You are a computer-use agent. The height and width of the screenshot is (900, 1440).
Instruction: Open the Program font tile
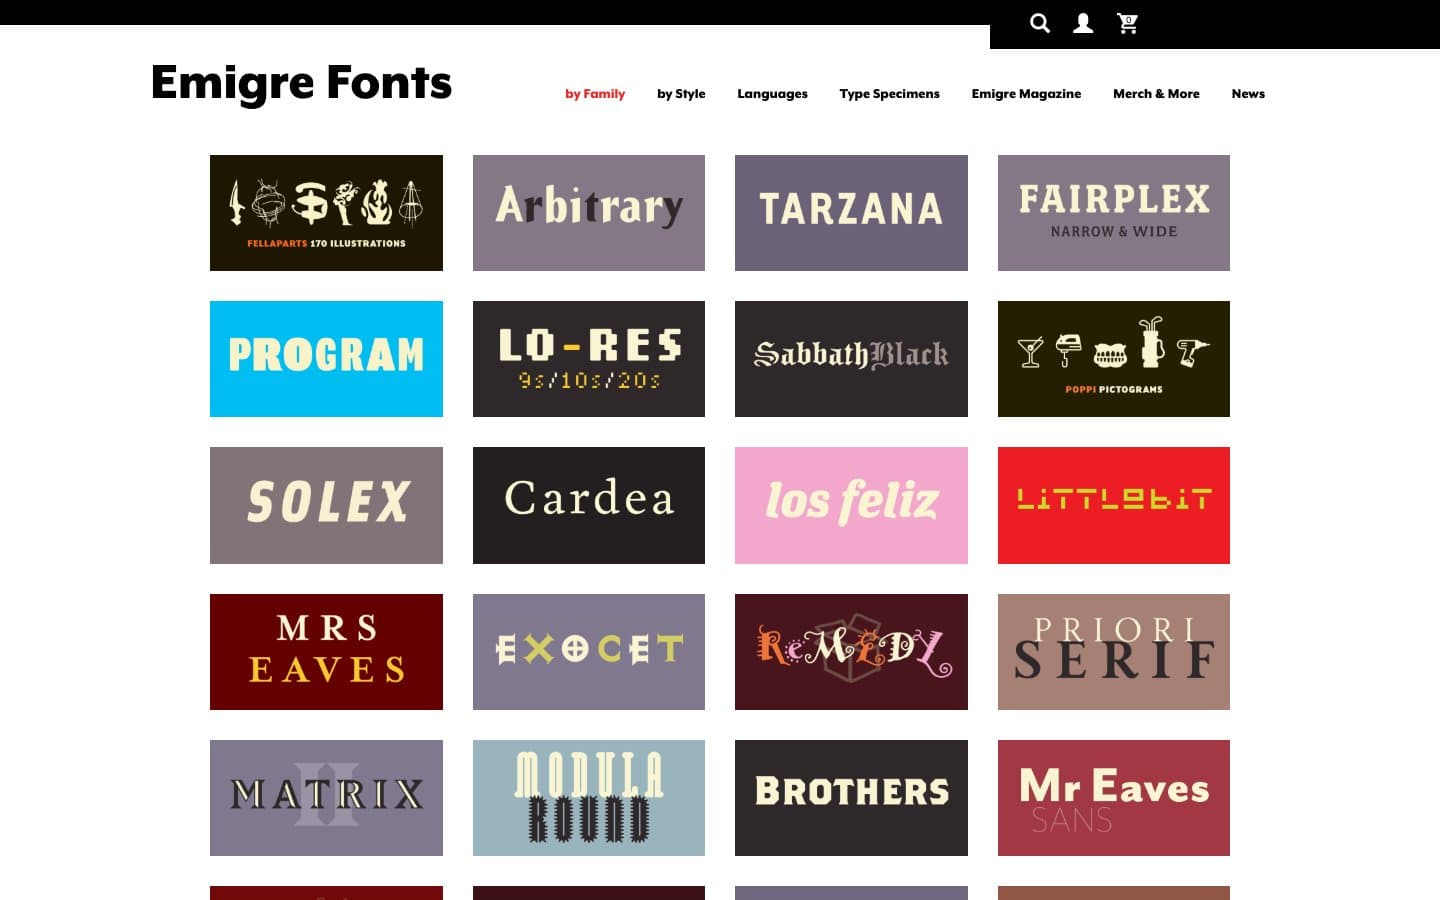point(326,358)
